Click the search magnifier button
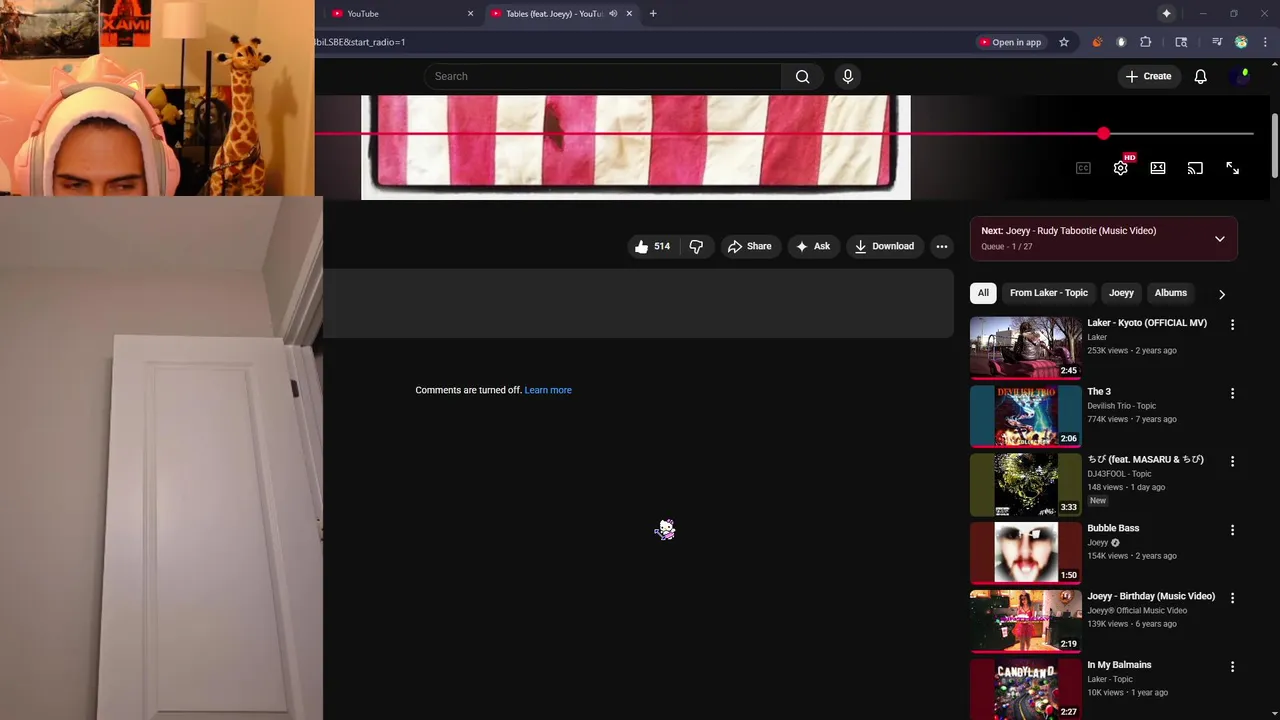Screen dimensions: 1280x720 point(802,76)
